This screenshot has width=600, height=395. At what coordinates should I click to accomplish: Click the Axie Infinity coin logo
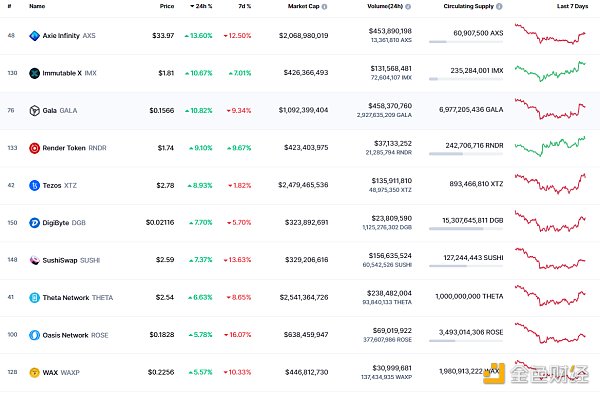[x=34, y=36]
